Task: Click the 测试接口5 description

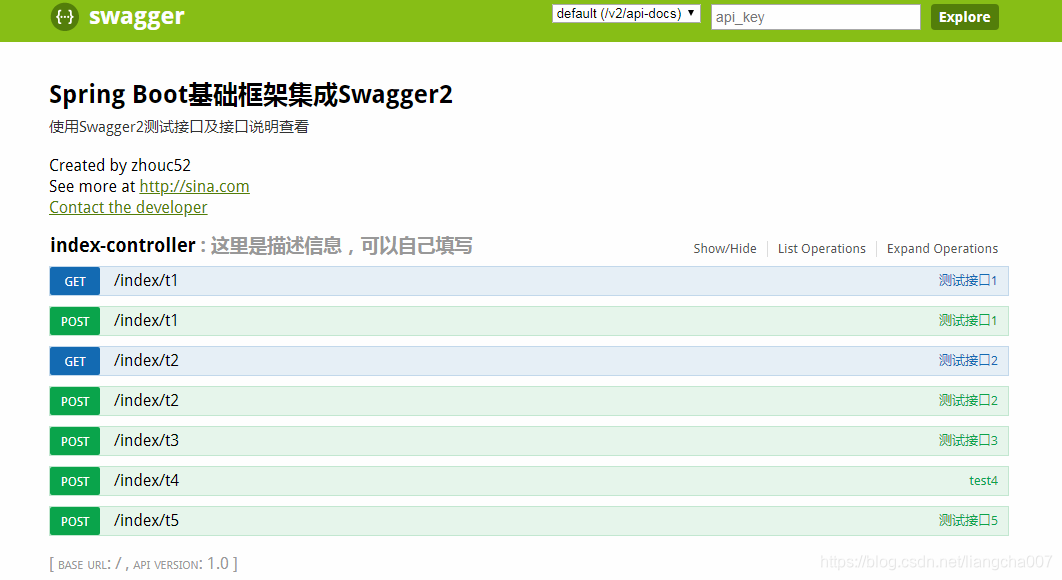Action: click(x=968, y=520)
